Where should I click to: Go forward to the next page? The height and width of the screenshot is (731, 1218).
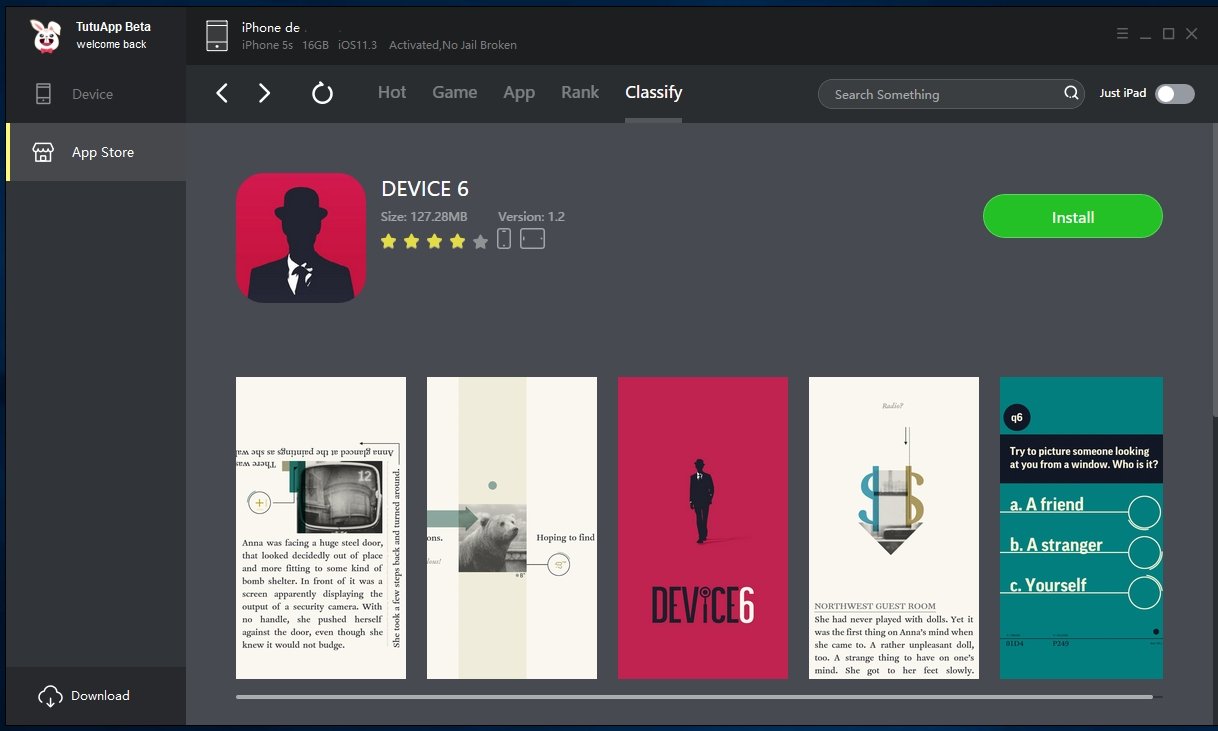pos(264,94)
